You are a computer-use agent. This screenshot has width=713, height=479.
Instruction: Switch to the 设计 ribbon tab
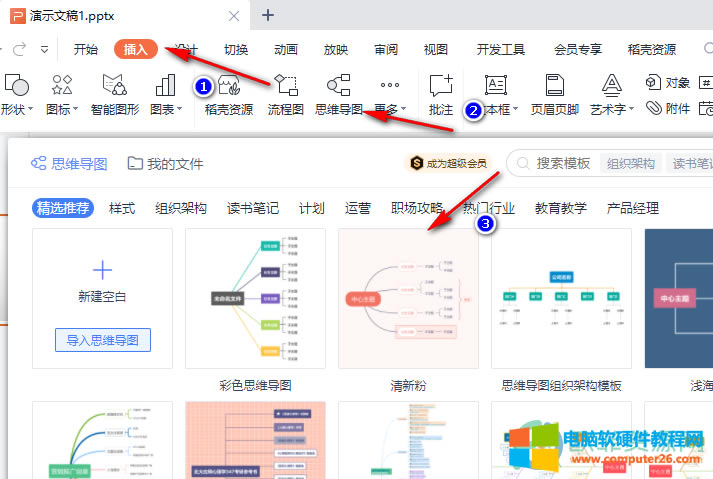pos(186,49)
